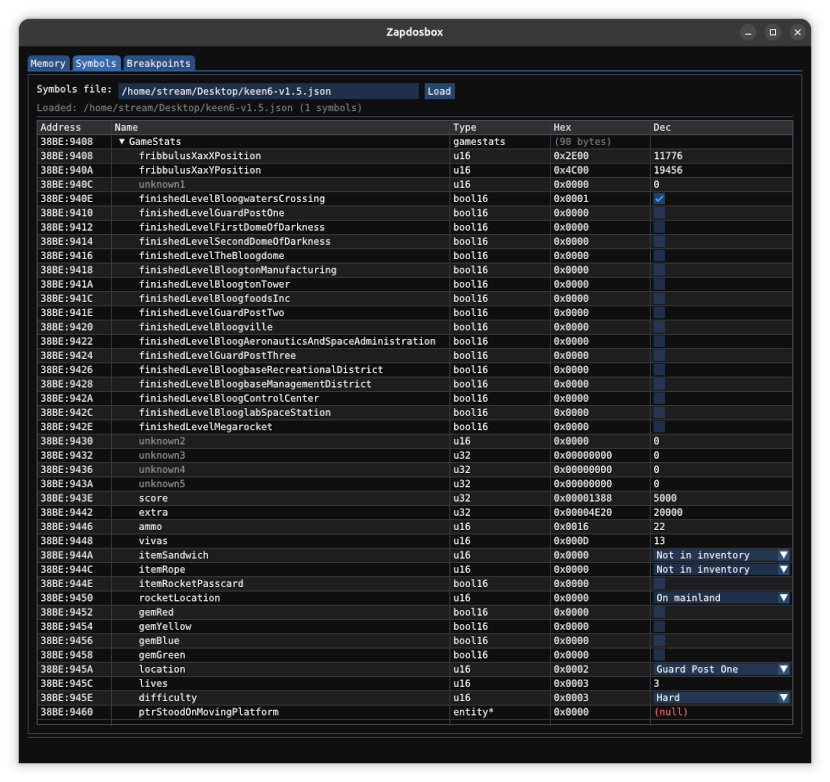Toggle itemRocketPasscard checkbox

tap(659, 583)
